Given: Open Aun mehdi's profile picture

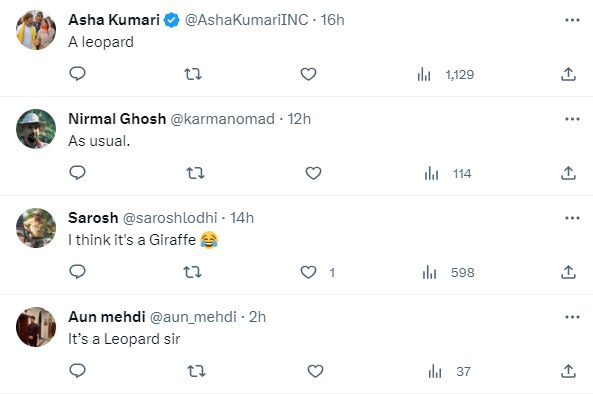Looking at the screenshot, I should click(36, 327).
